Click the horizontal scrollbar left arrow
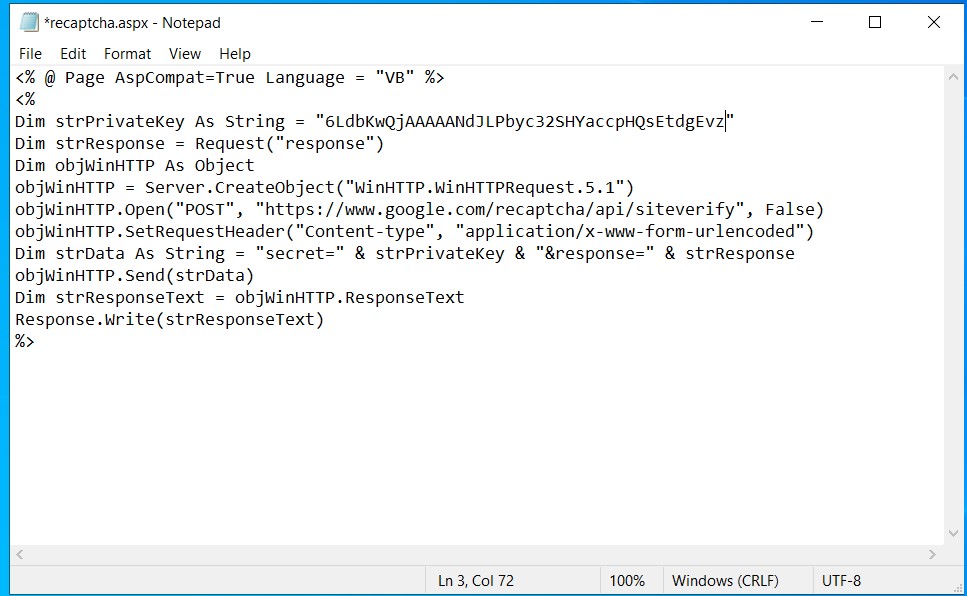This screenshot has width=967, height=596. [20, 555]
